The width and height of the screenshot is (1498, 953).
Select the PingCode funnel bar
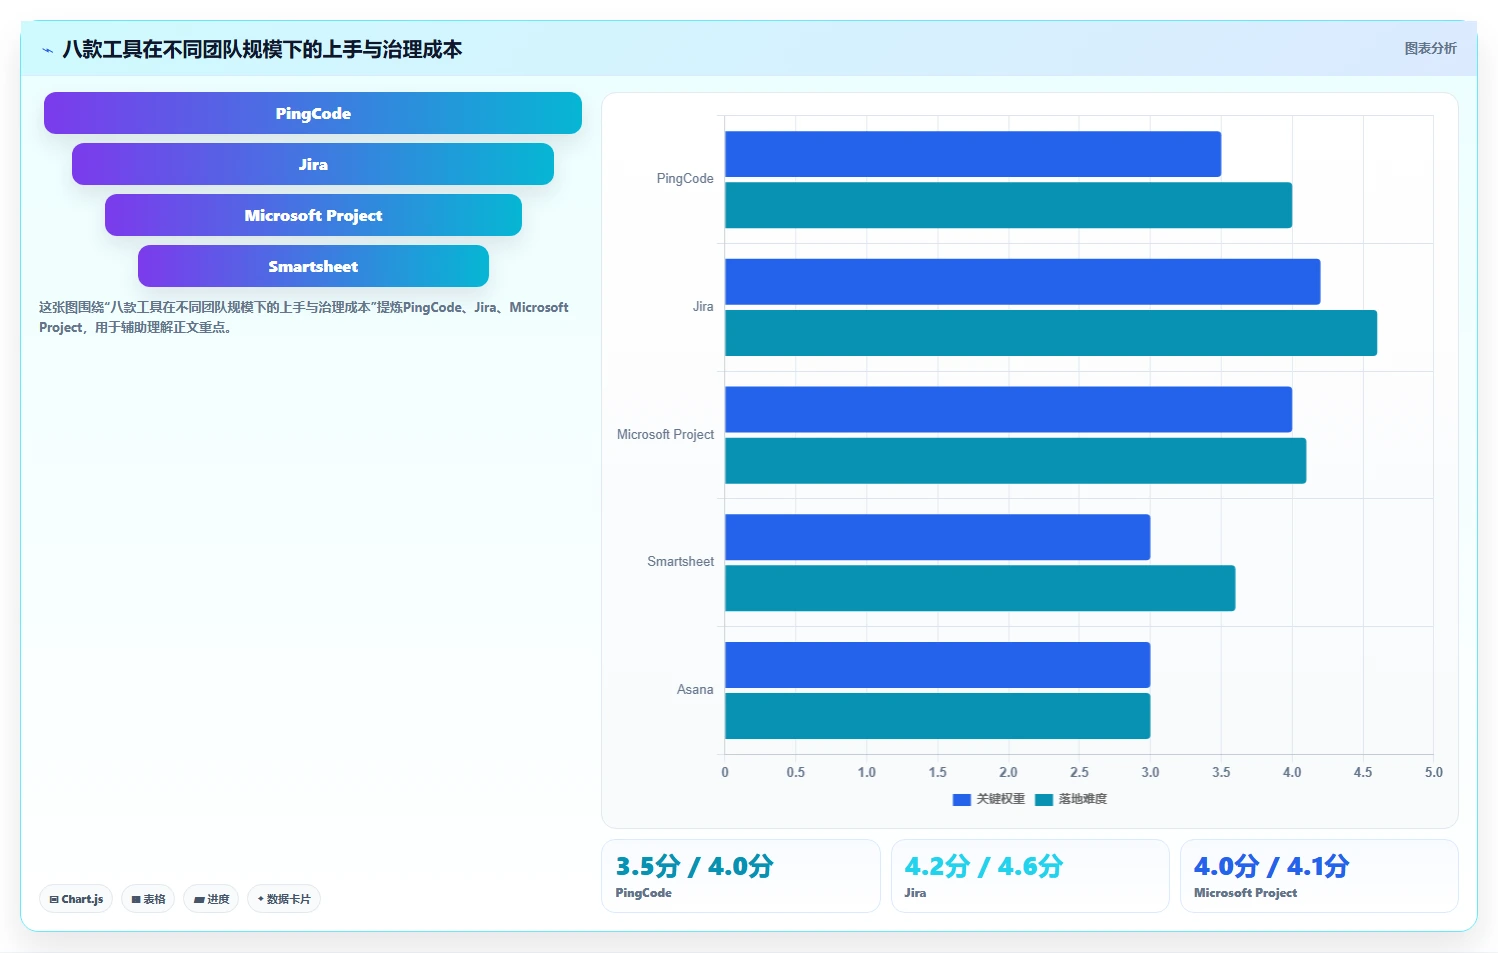click(313, 113)
